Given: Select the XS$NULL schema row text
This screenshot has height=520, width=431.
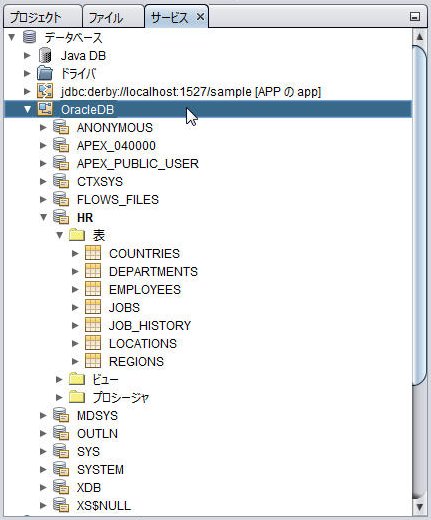Looking at the screenshot, I should [104, 506].
